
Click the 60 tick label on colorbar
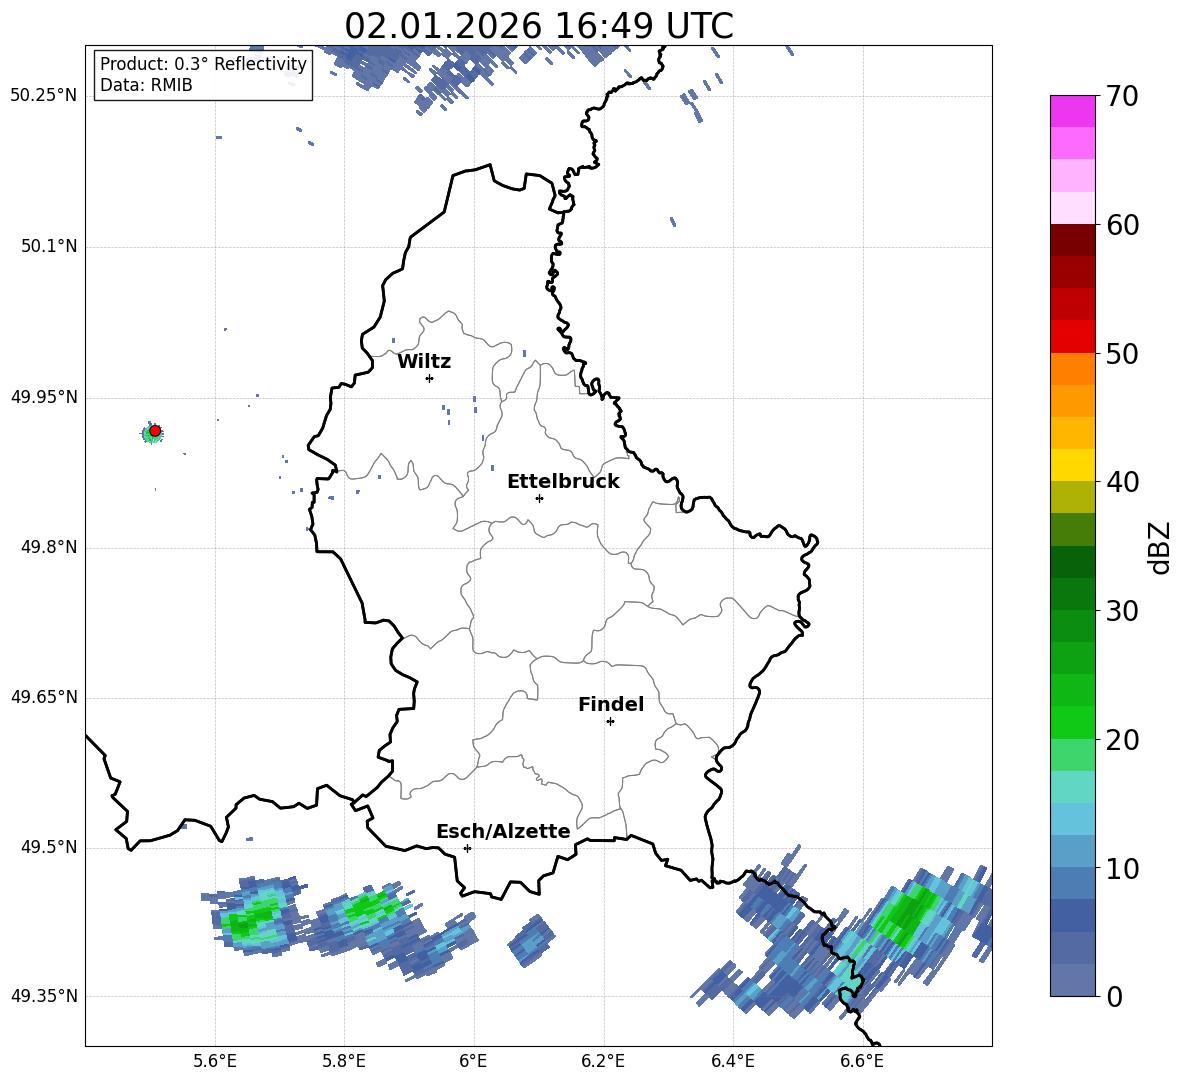click(x=1122, y=225)
